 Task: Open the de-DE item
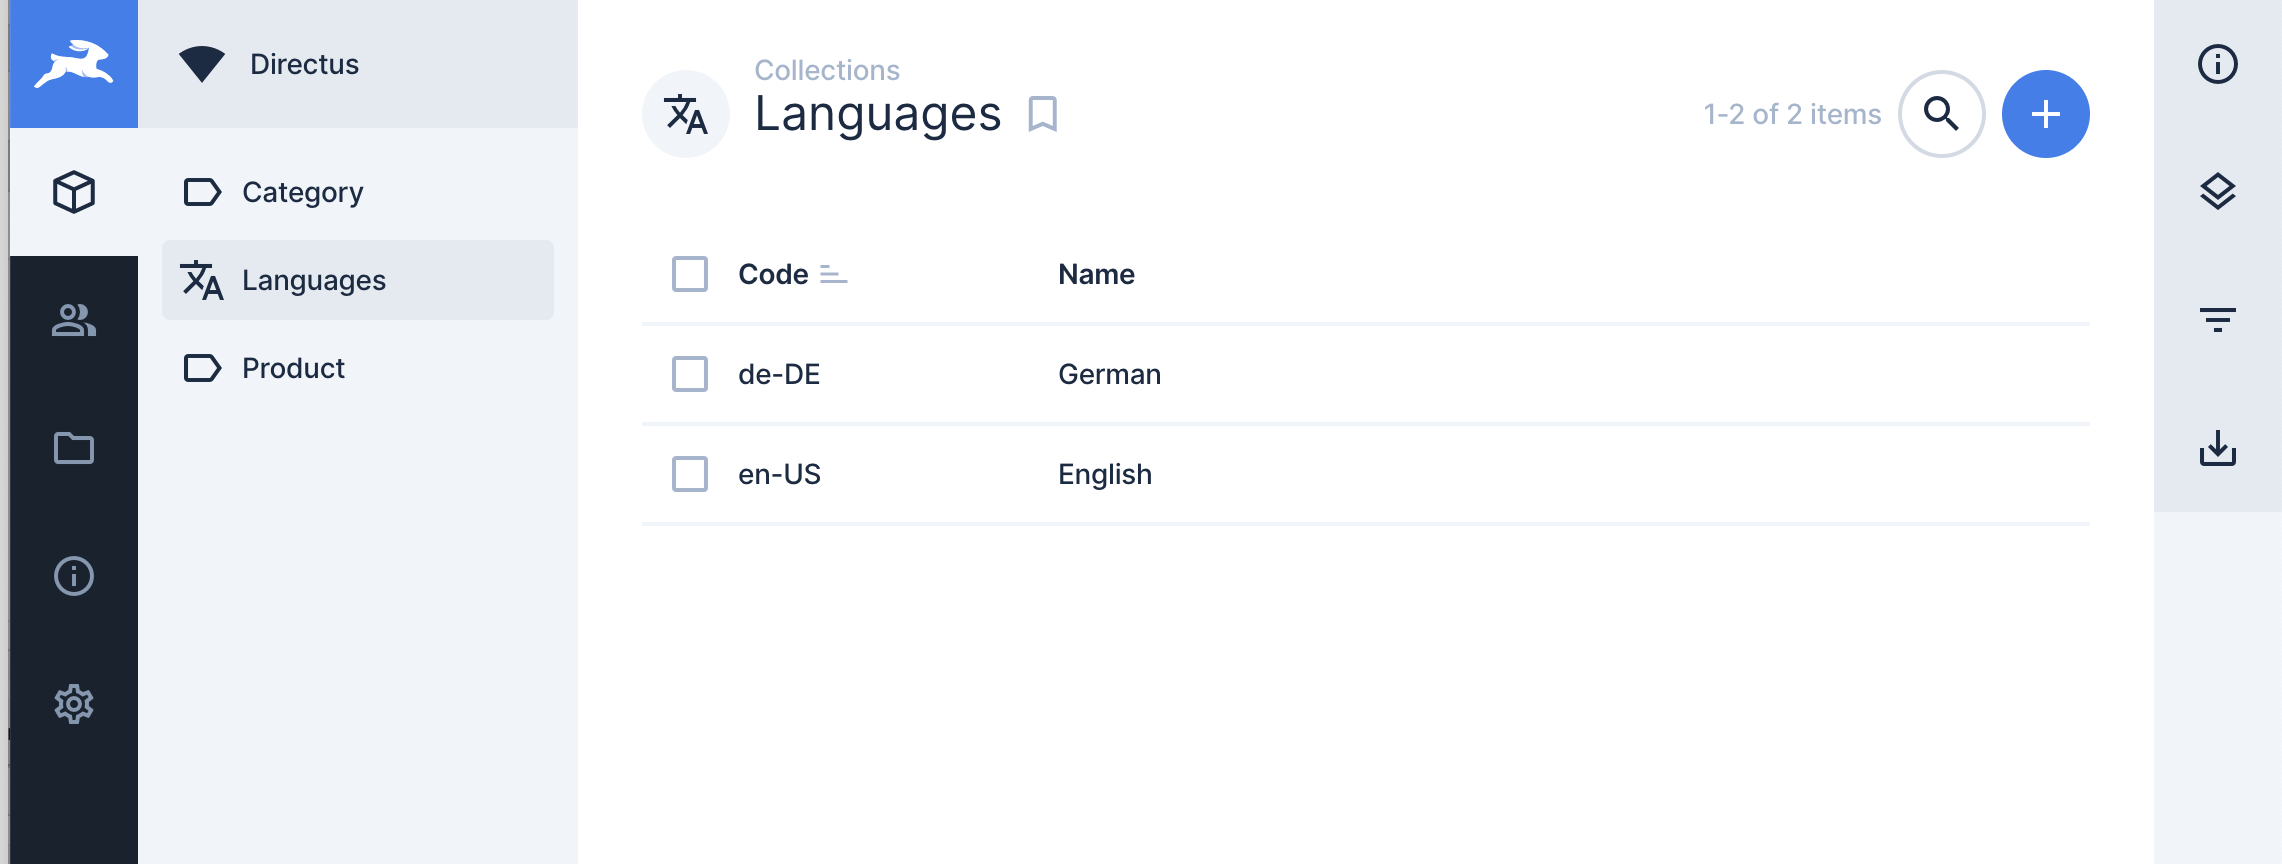coord(779,374)
